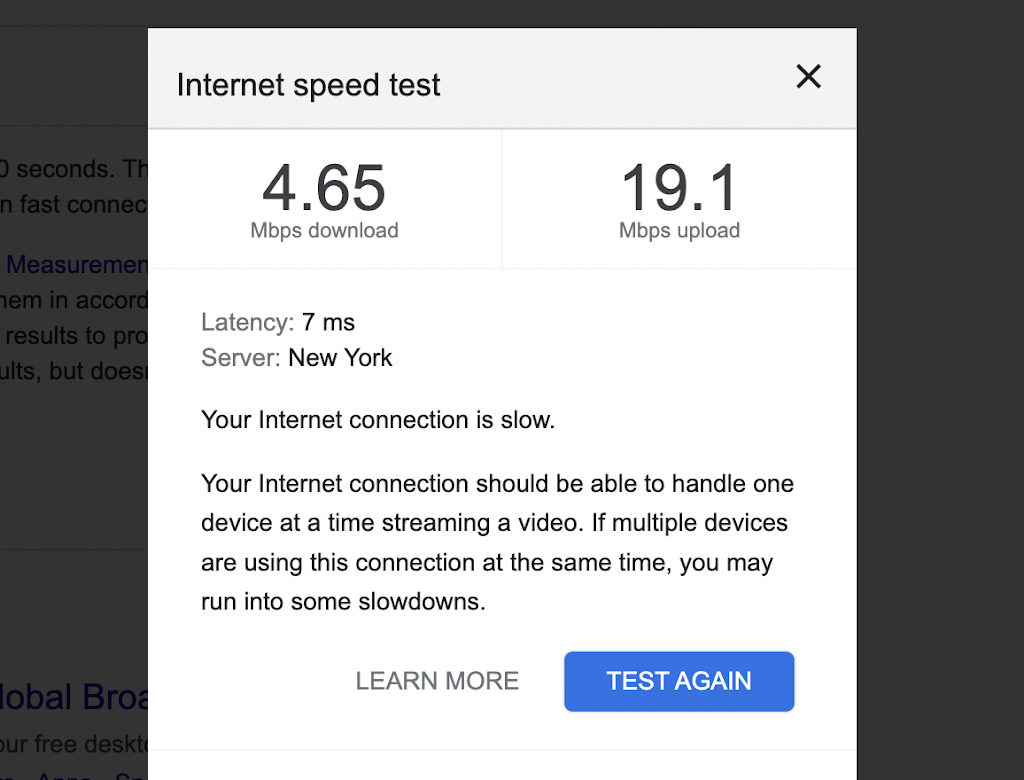Select the 19.1 upload speed value

[679, 187]
